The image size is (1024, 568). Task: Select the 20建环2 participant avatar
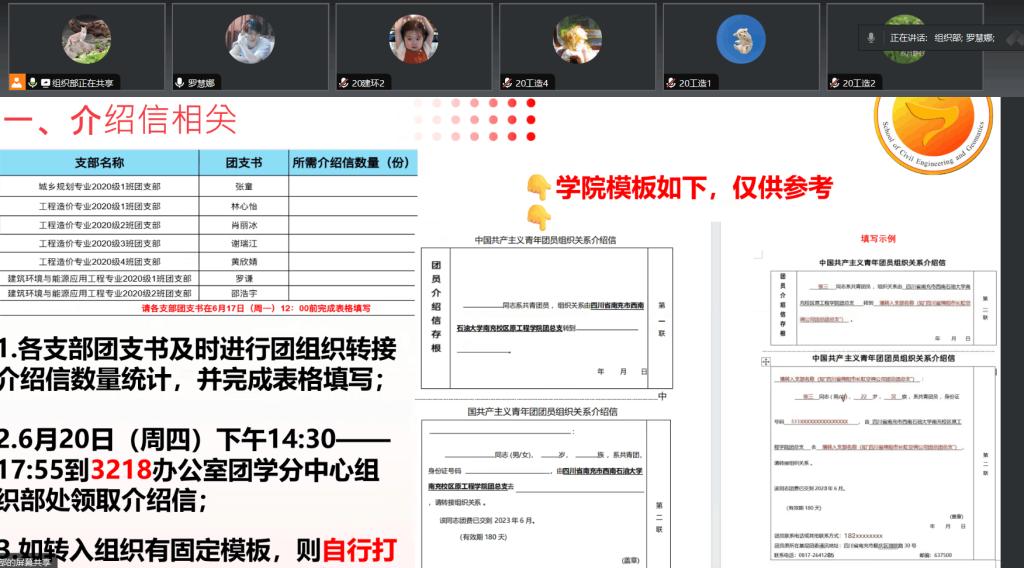(x=413, y=38)
